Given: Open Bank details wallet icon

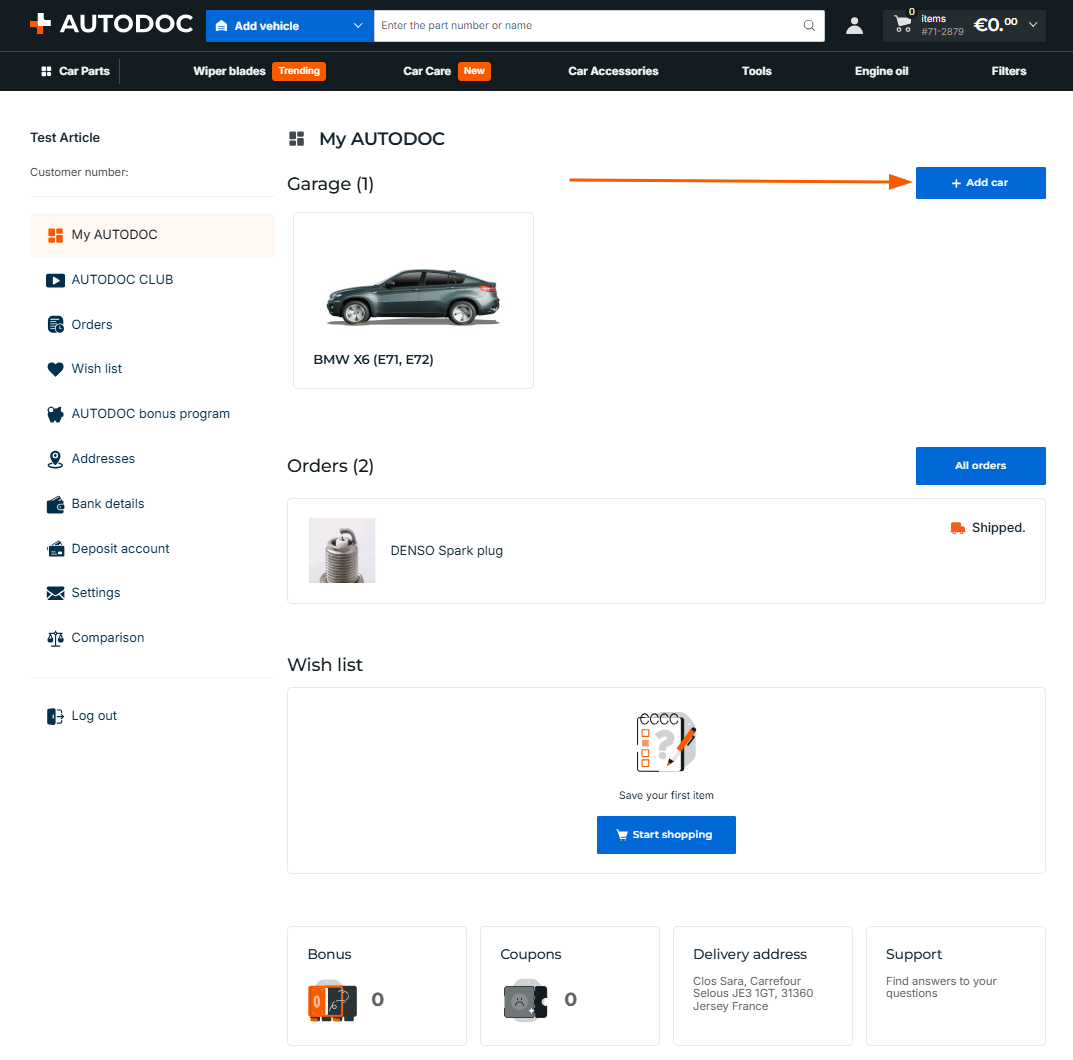Looking at the screenshot, I should pos(55,504).
